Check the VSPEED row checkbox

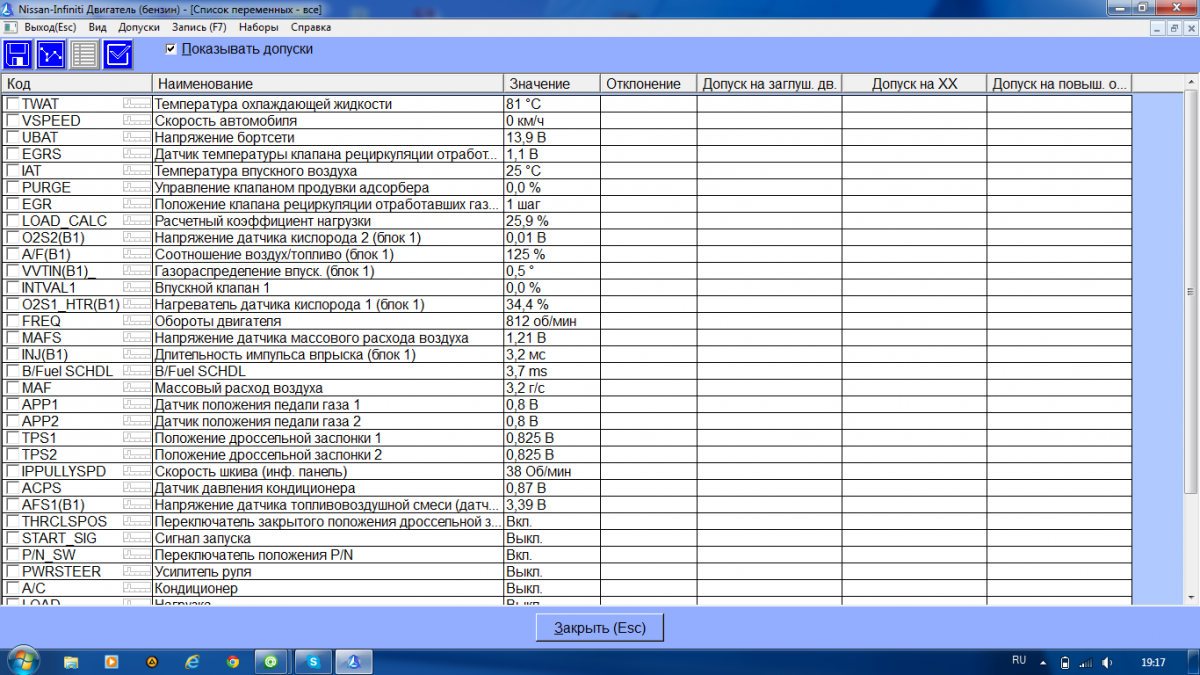coord(12,121)
